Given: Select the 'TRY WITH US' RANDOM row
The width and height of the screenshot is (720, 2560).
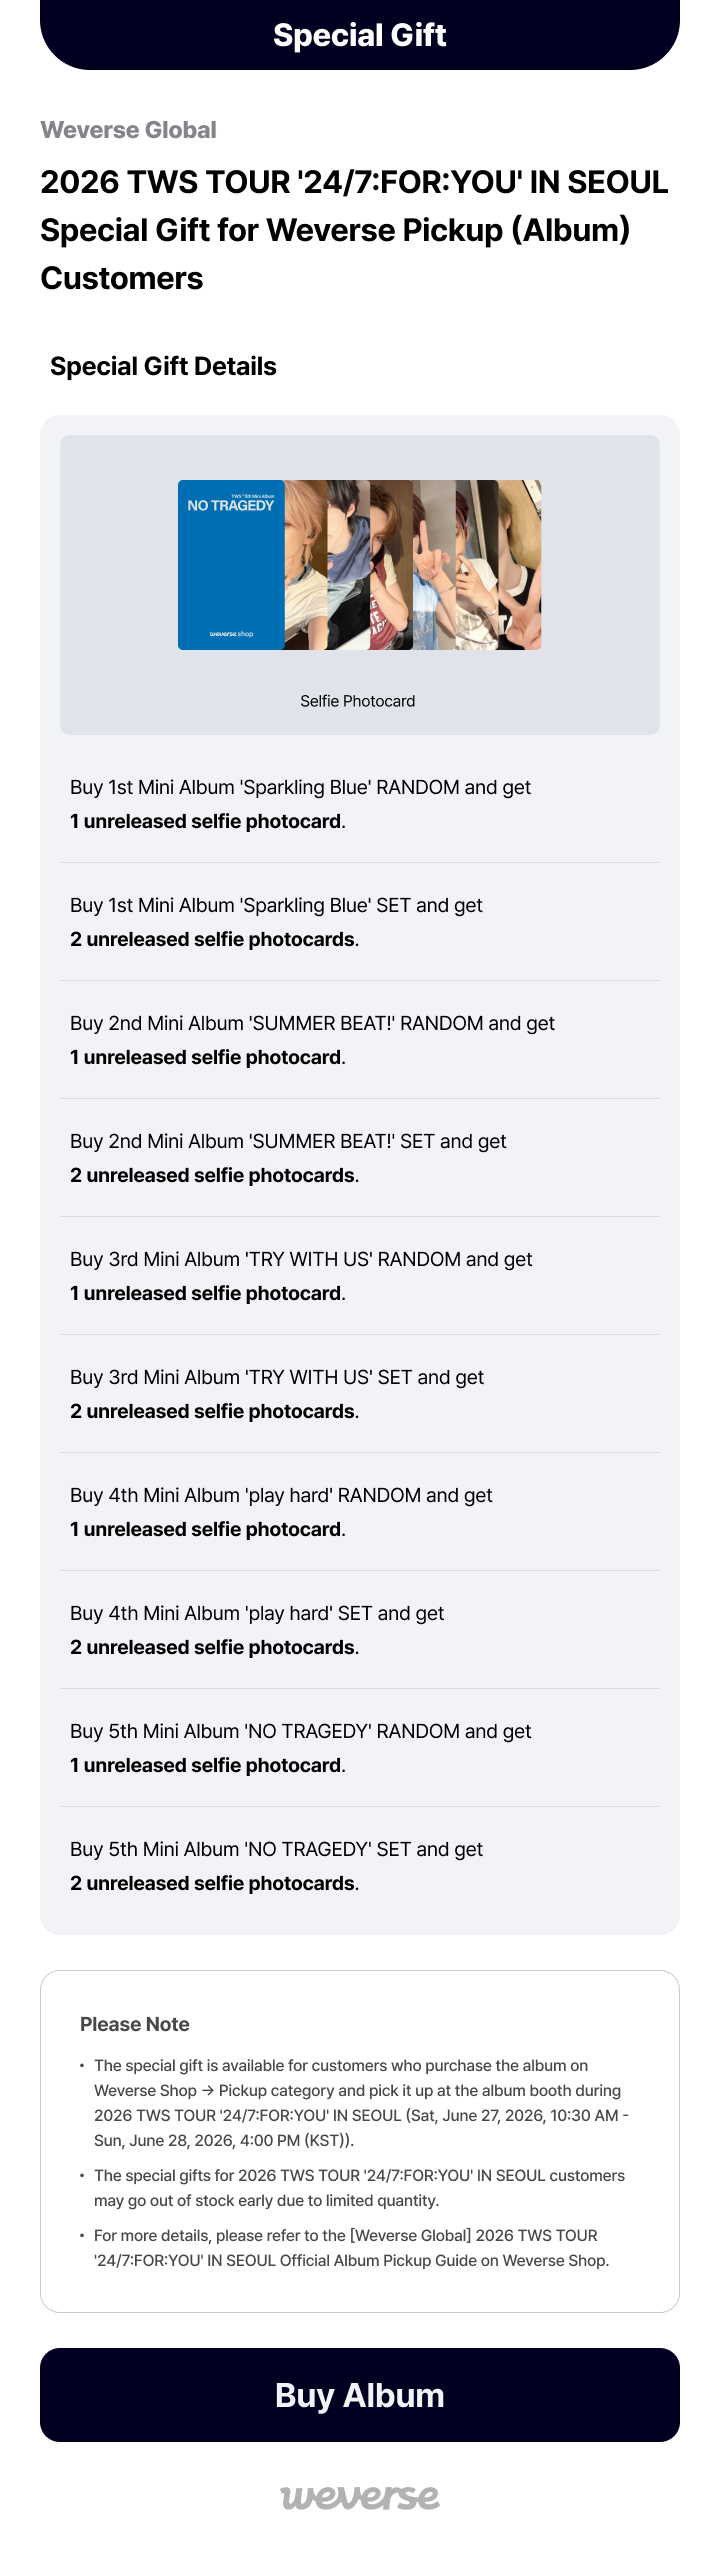Looking at the screenshot, I should 360,1276.
